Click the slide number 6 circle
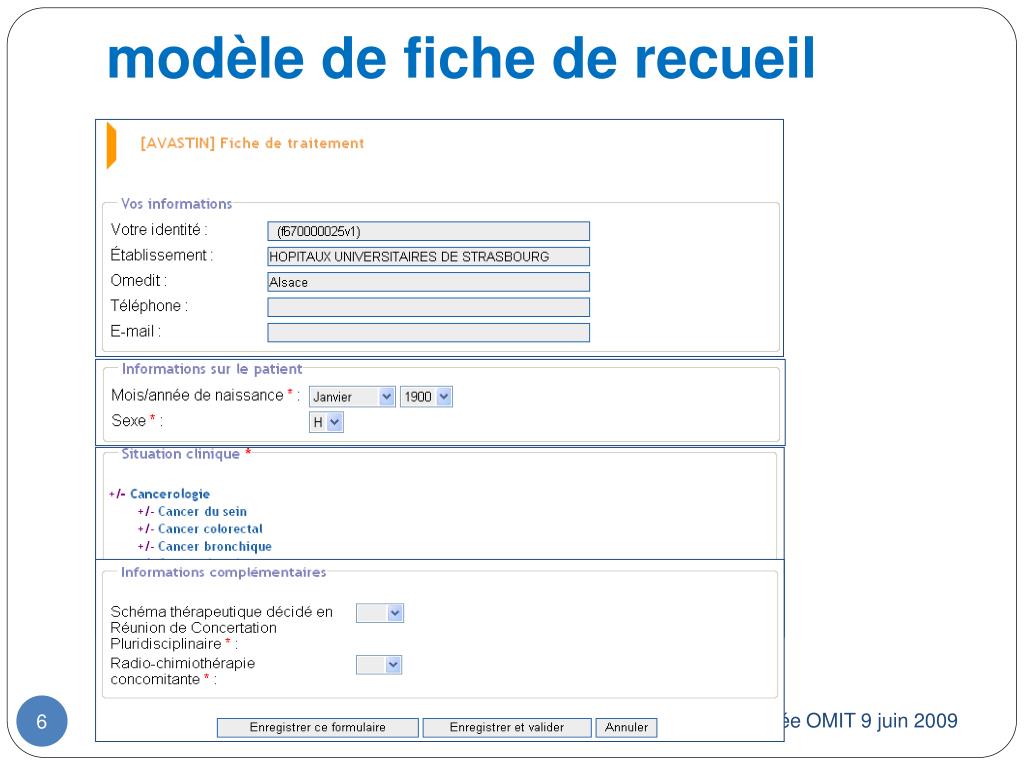The width and height of the screenshot is (1024, 768). [42, 721]
